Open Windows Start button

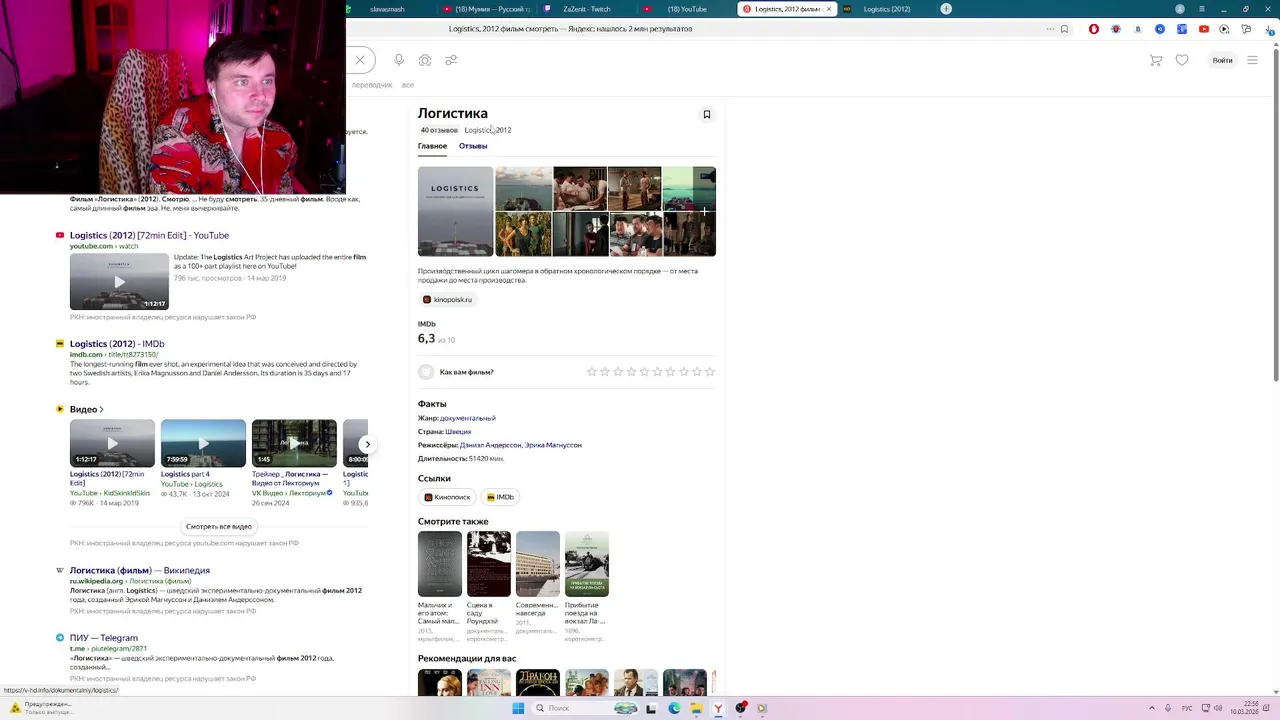point(518,708)
